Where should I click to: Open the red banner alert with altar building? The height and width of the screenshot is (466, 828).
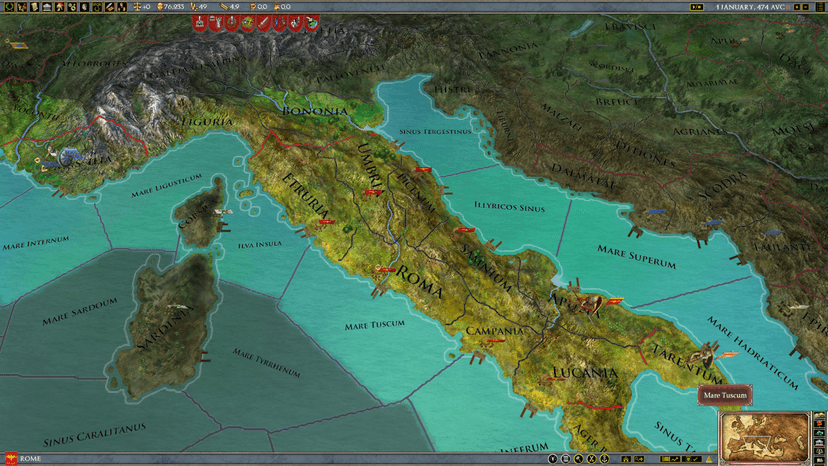pyautogui.click(x=200, y=22)
